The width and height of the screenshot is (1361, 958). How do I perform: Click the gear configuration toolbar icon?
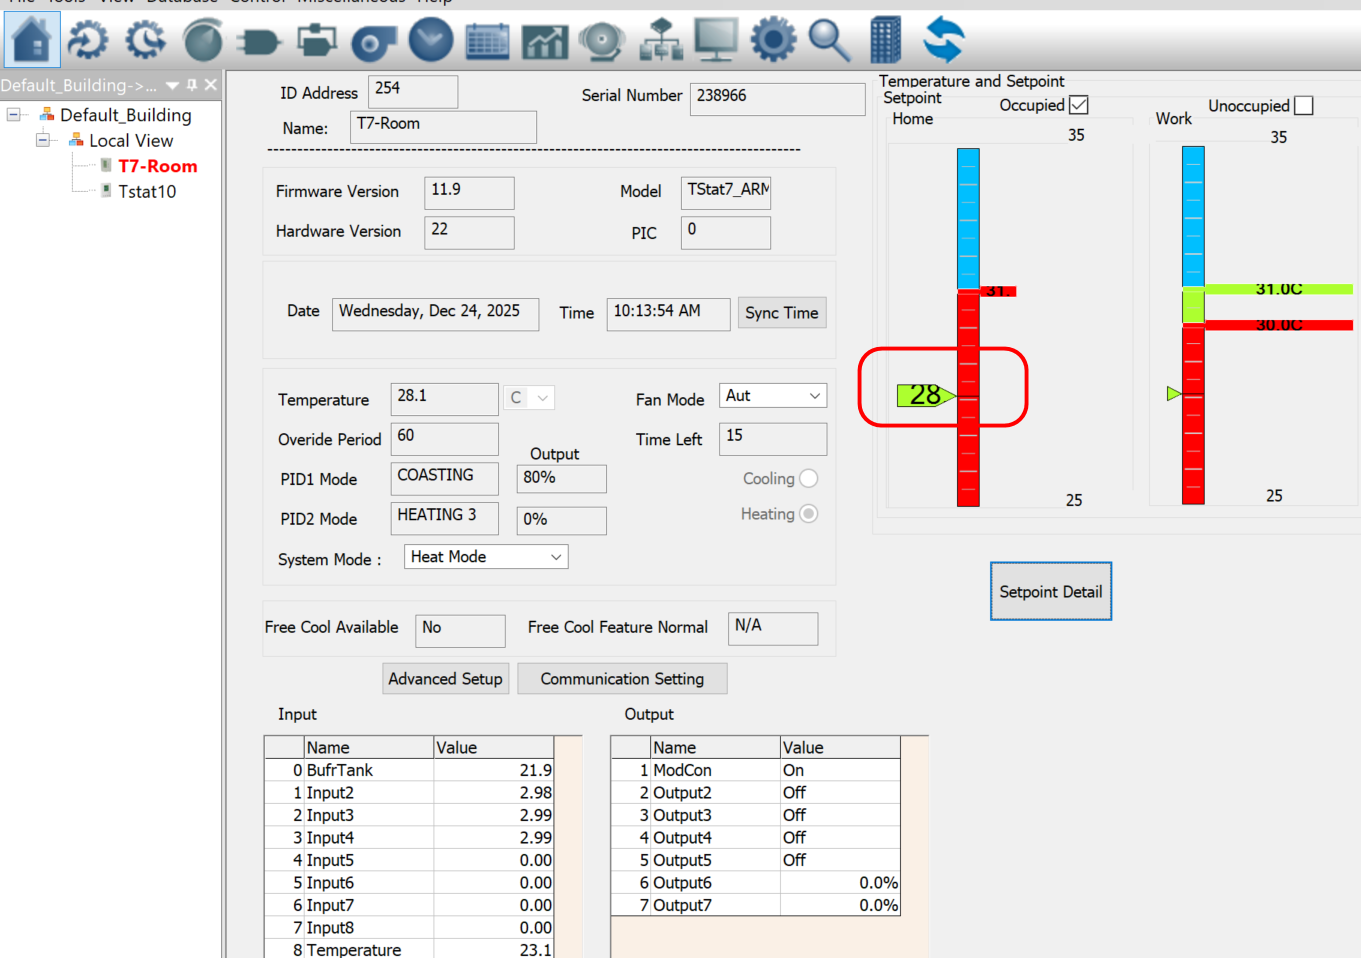click(x=773, y=41)
